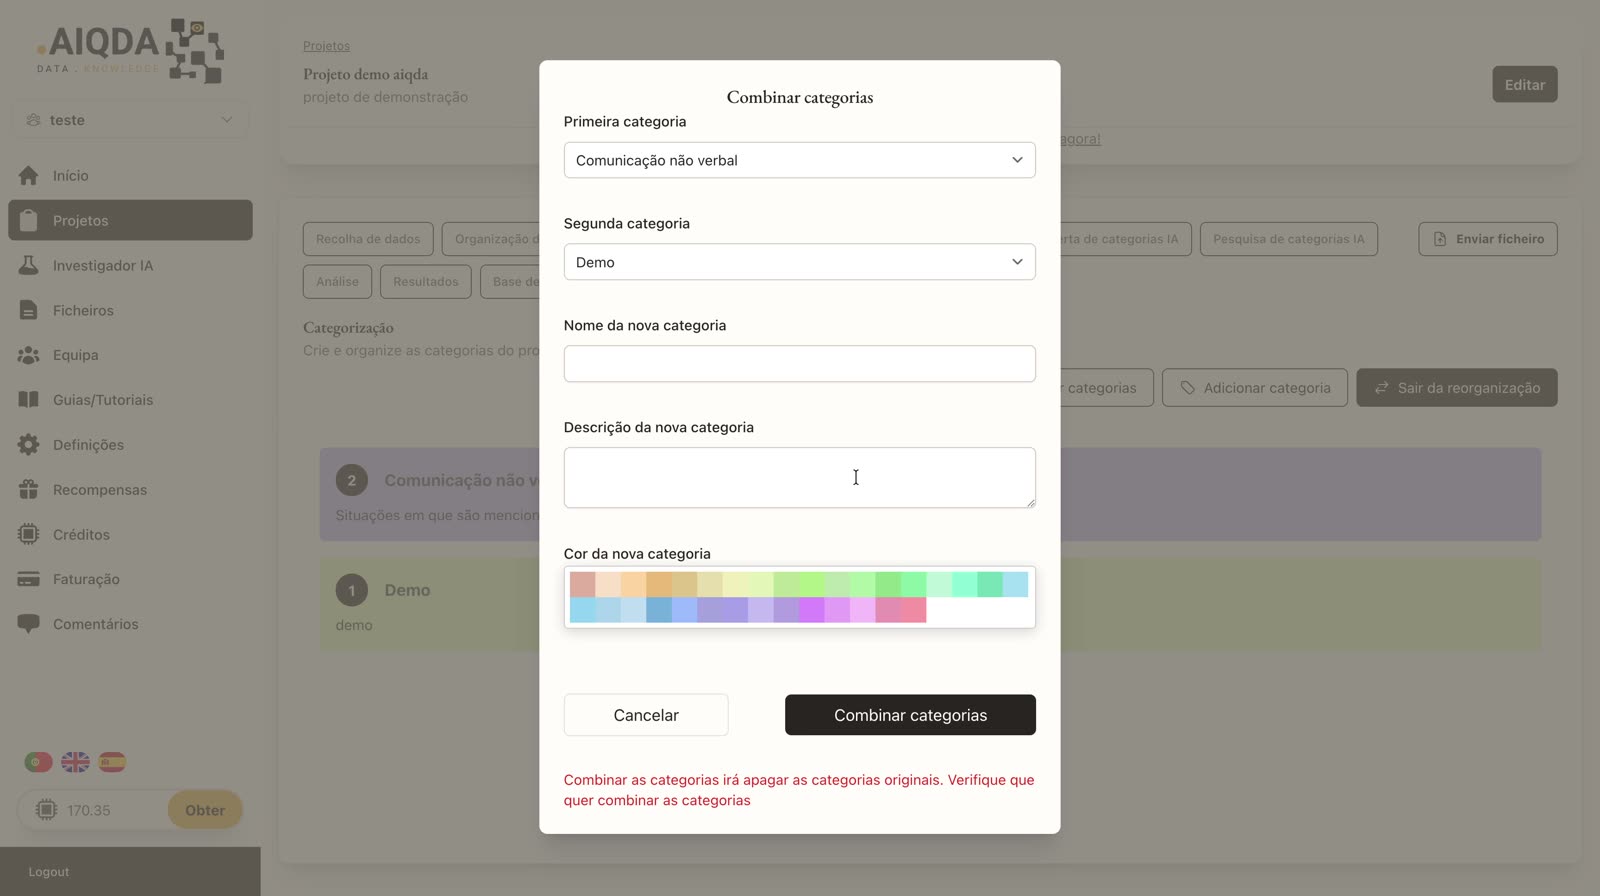The width and height of the screenshot is (1600, 896).
Task: Click the "demo" description on Demo card
Action: (354, 625)
